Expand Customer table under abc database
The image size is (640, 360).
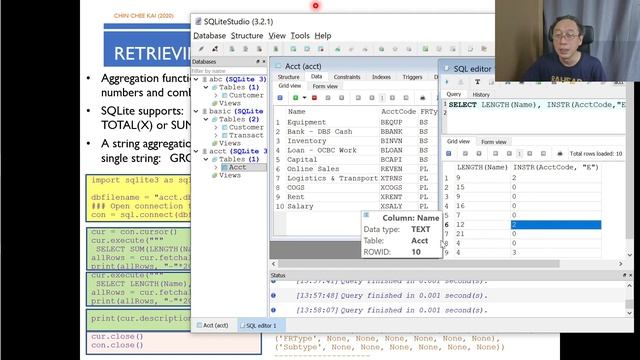click(x=216, y=96)
